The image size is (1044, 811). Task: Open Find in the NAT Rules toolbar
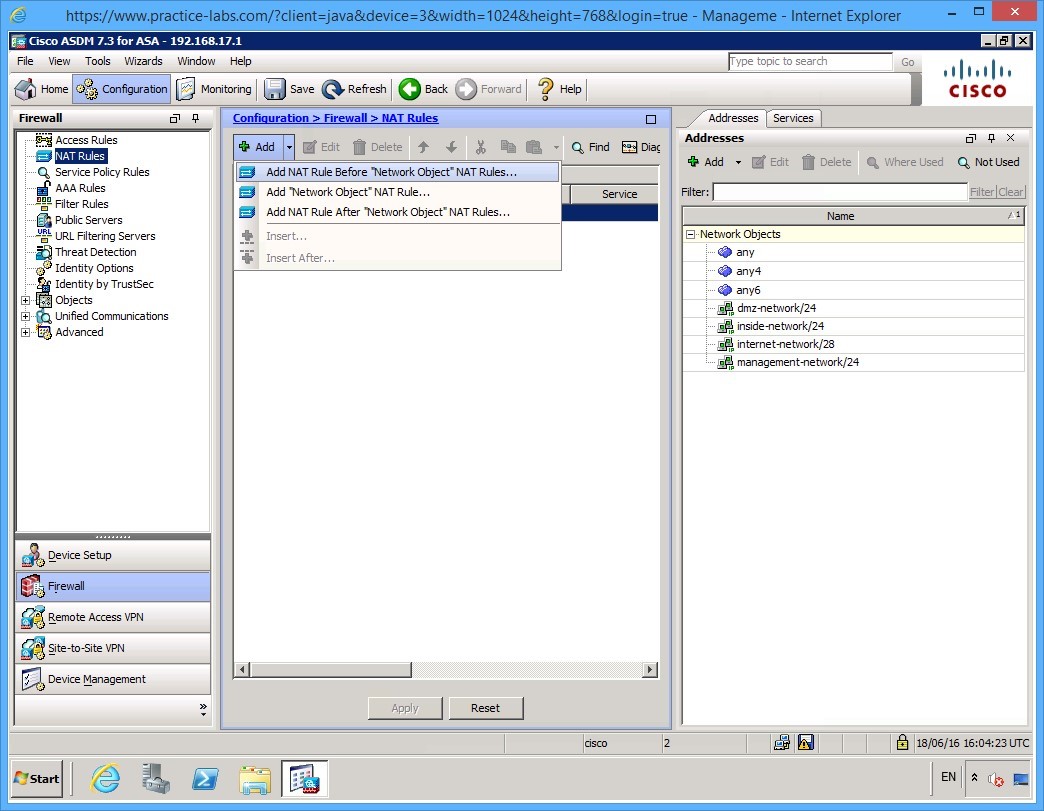pyautogui.click(x=590, y=146)
